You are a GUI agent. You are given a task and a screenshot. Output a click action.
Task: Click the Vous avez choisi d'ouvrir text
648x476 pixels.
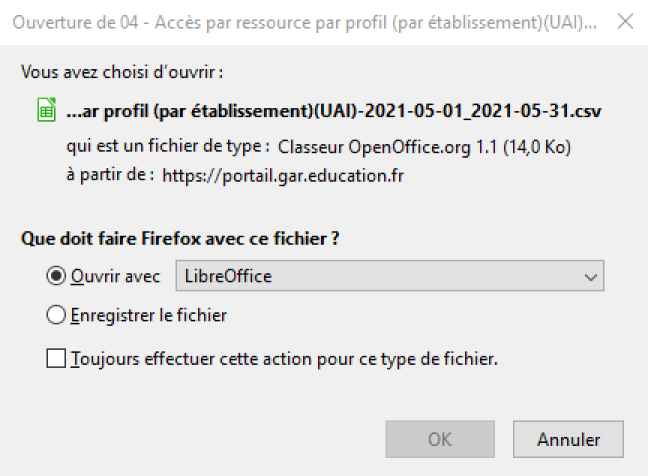pyautogui.click(x=122, y=72)
